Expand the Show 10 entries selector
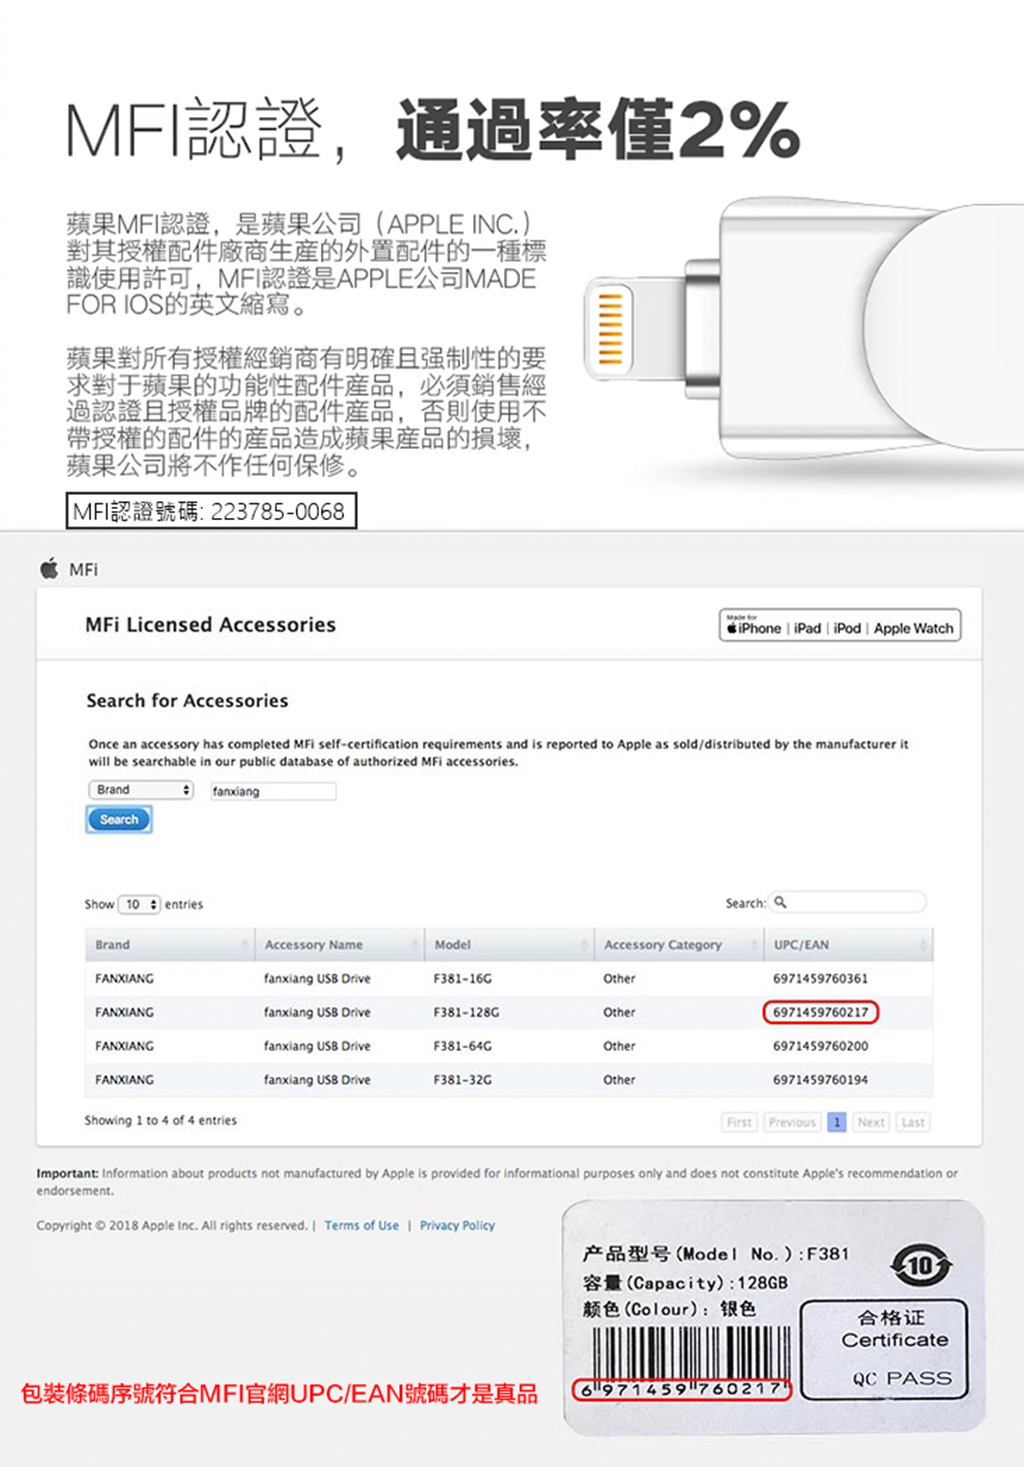 pyautogui.click(x=139, y=904)
